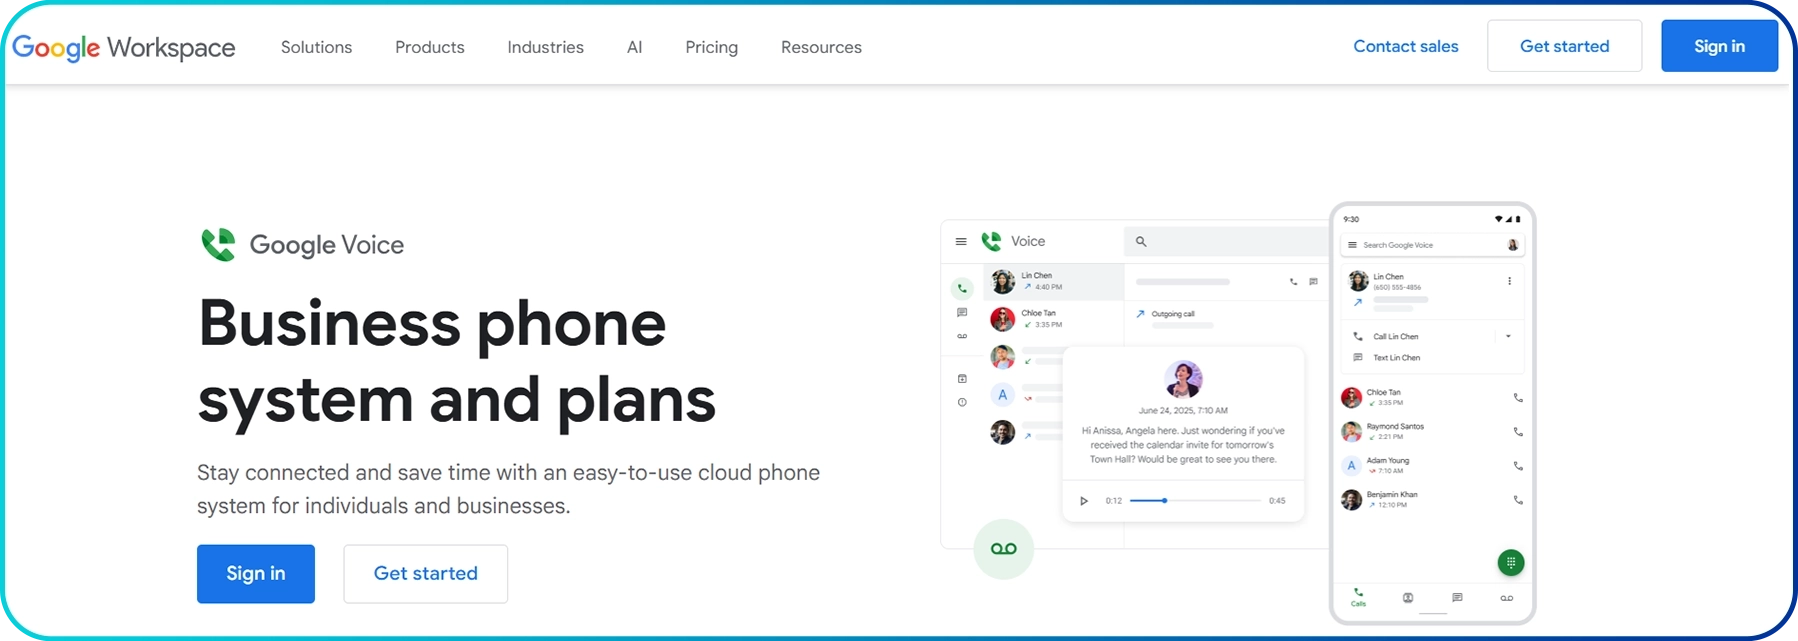Image resolution: width=1798 pixels, height=641 pixels.
Task: Click the blue Sign in header button
Action: (x=1719, y=46)
